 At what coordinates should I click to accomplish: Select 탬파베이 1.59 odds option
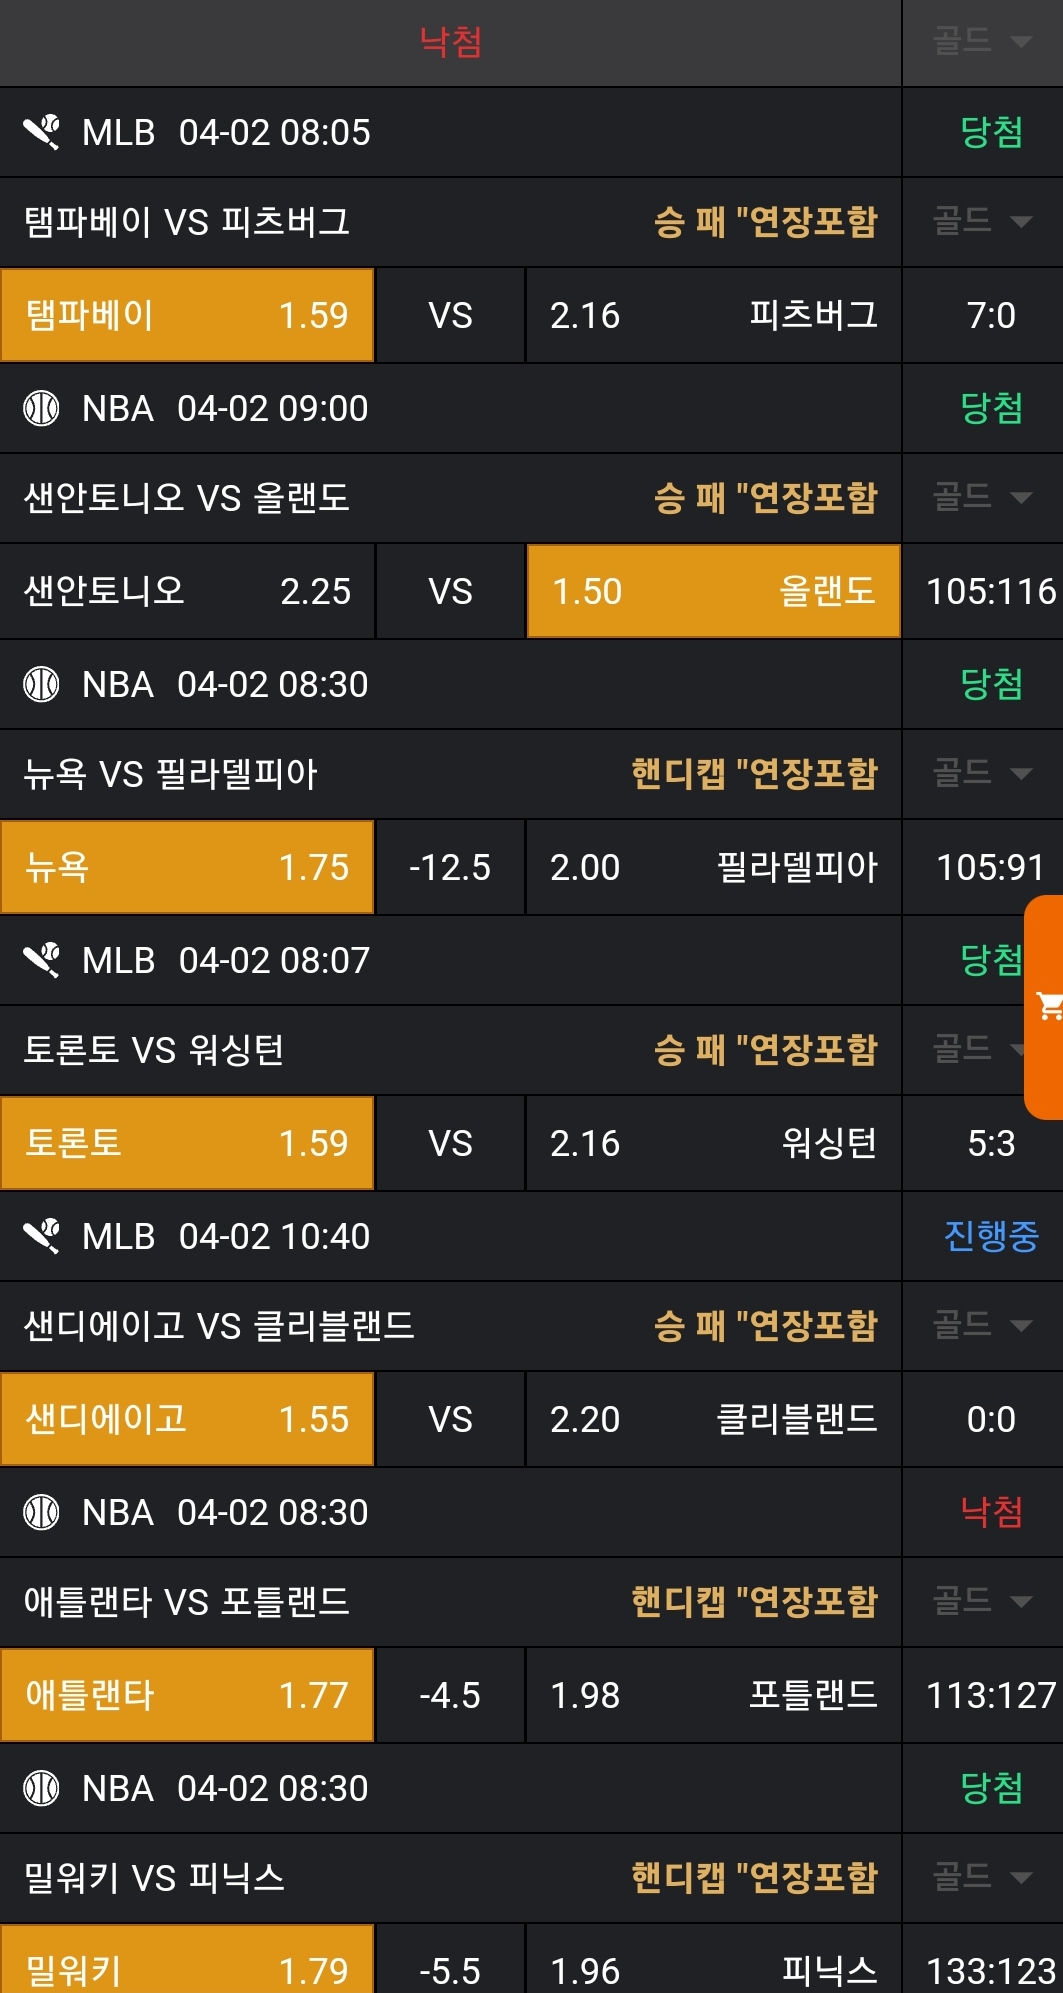pos(187,315)
